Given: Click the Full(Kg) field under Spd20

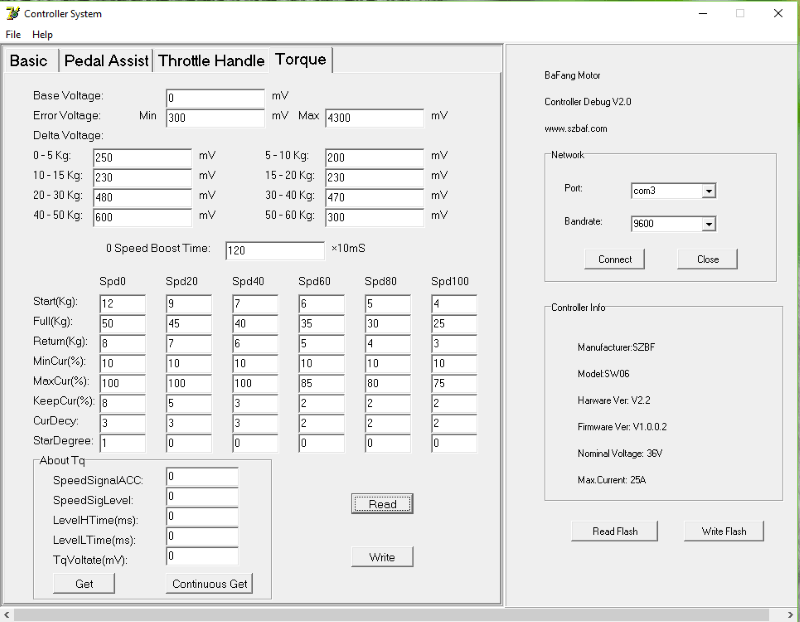Looking at the screenshot, I should (189, 324).
